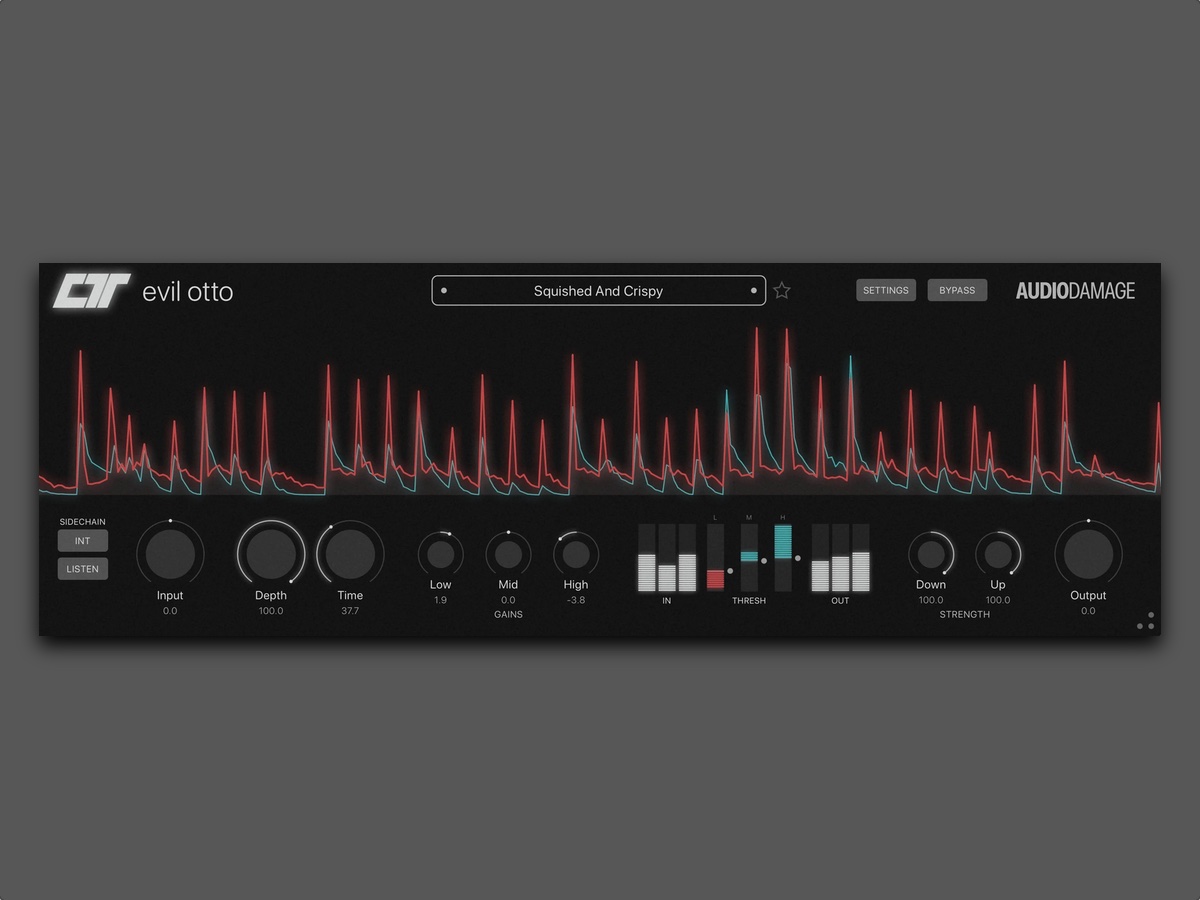Image resolution: width=1200 pixels, height=900 pixels.
Task: Open the Squished And Crispy preset menu
Action: tap(598, 291)
